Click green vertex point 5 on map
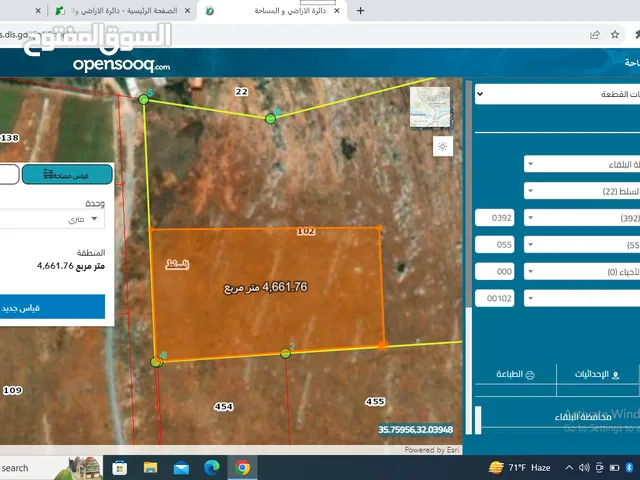The height and width of the screenshot is (480, 640). [143, 99]
